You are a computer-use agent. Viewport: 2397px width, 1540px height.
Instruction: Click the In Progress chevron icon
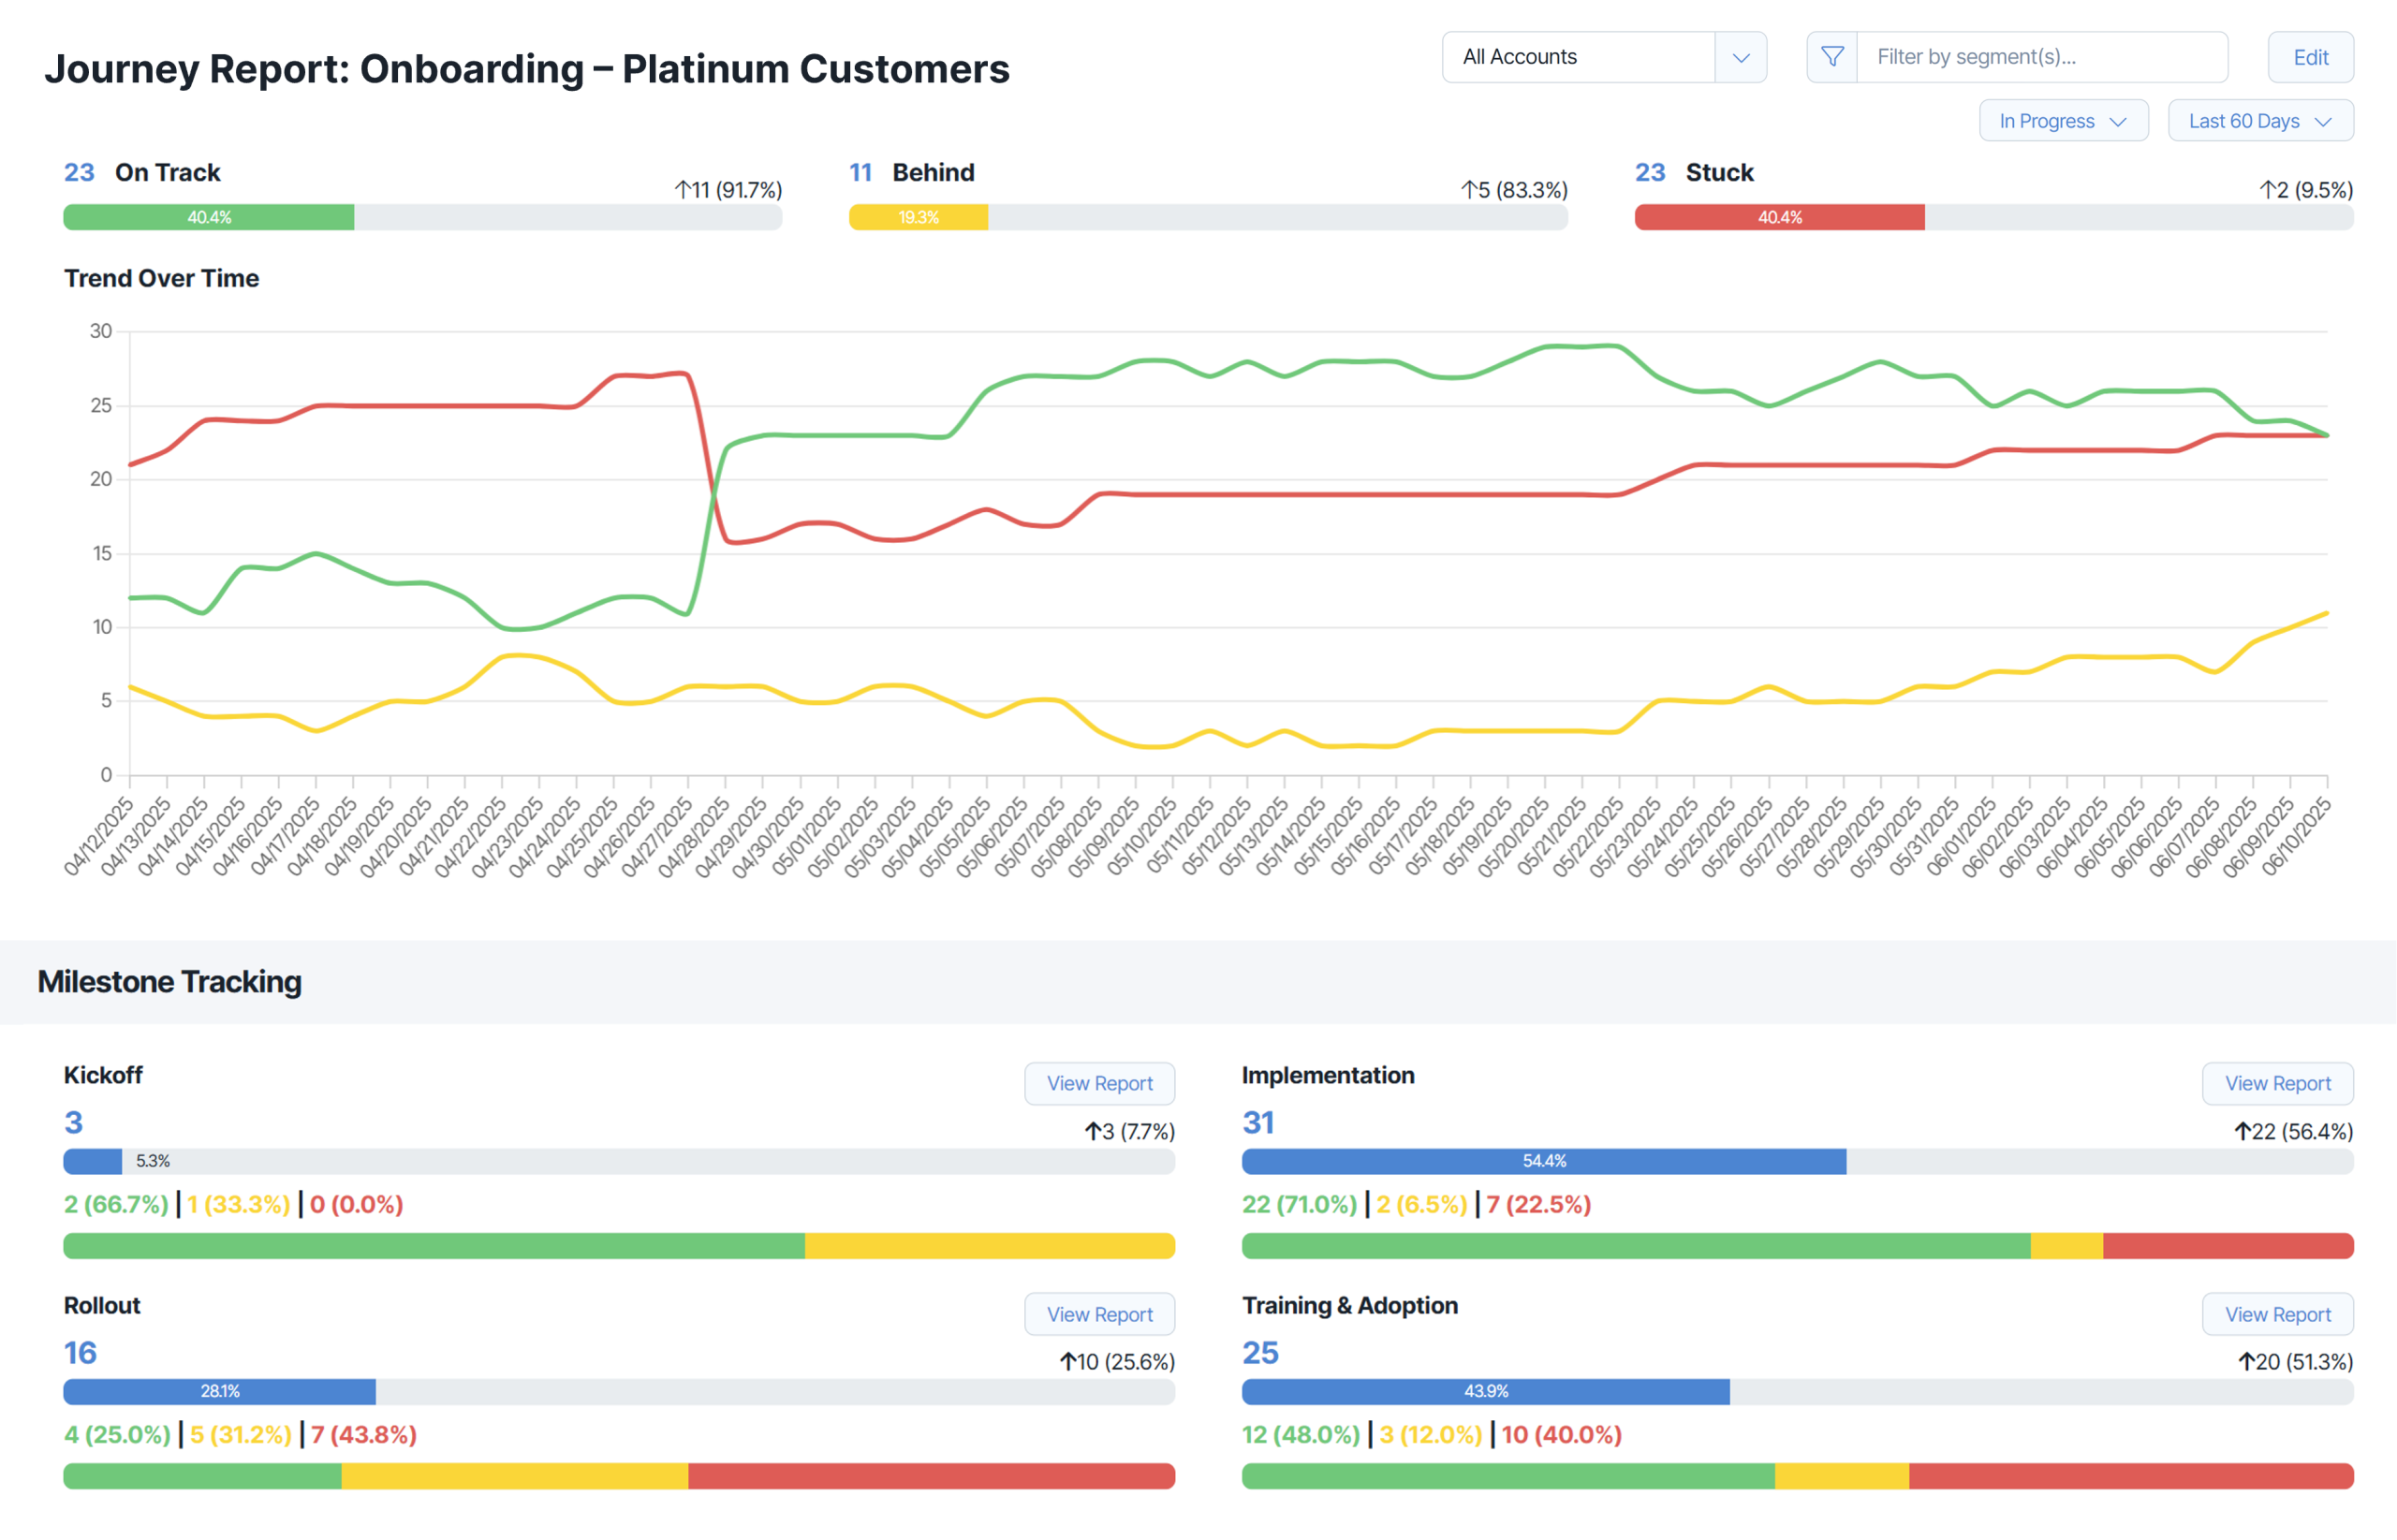coord(2119,121)
